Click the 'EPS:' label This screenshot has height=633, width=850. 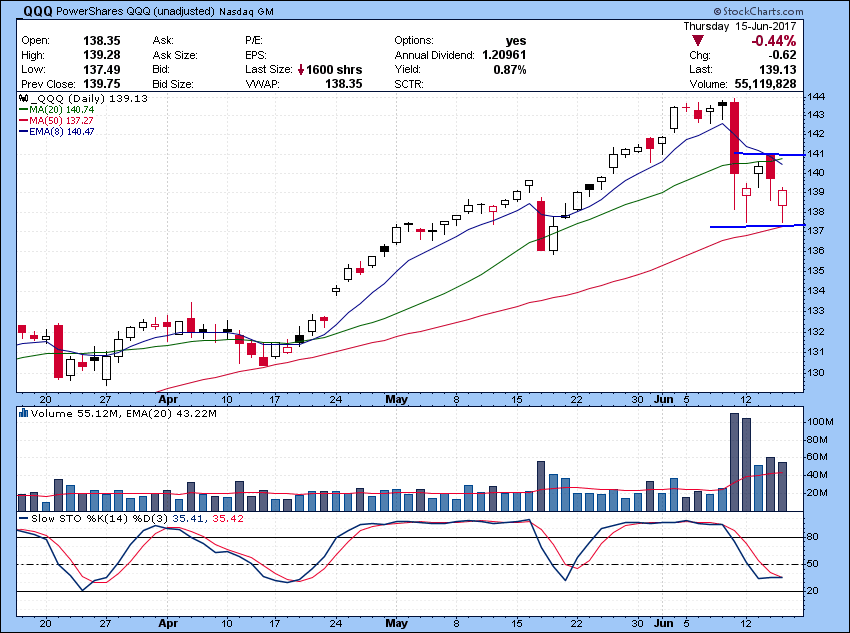pyautogui.click(x=256, y=55)
